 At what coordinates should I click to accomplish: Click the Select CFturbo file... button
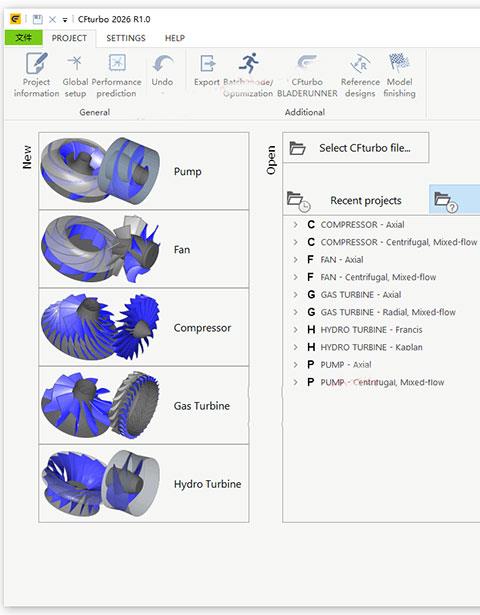coord(356,148)
